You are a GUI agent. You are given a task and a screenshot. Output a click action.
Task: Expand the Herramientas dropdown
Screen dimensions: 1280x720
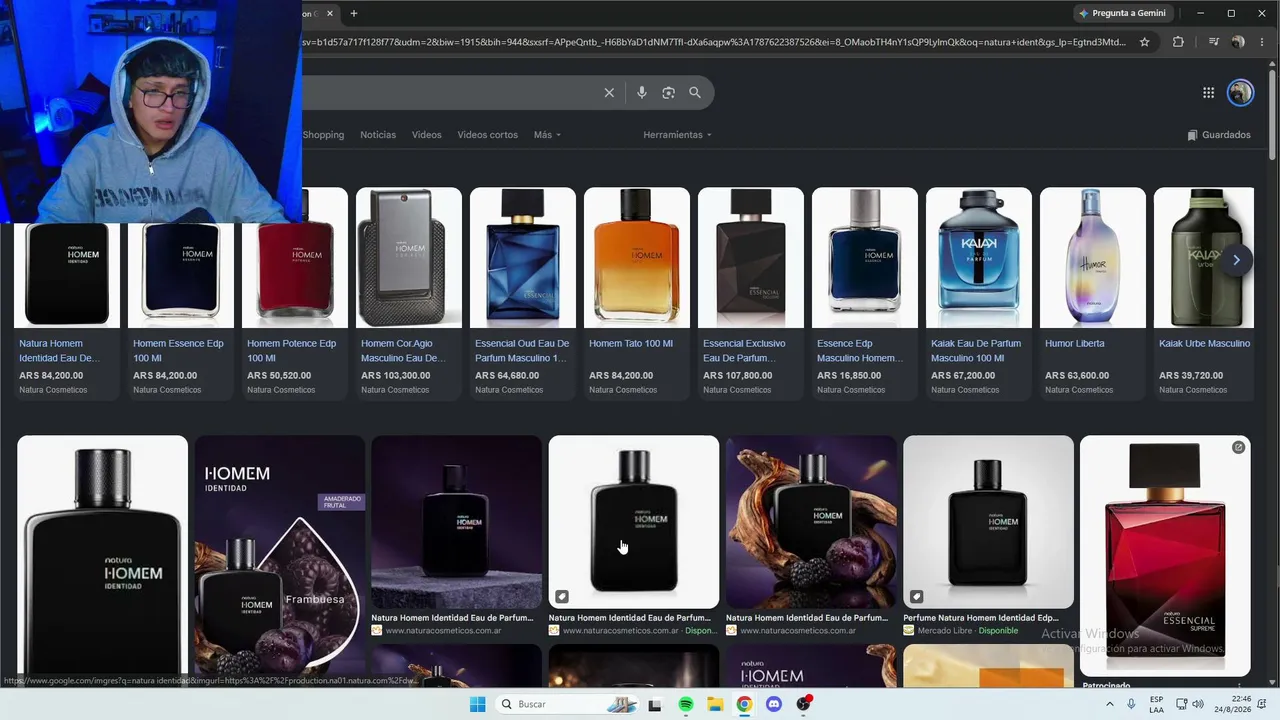(x=678, y=135)
